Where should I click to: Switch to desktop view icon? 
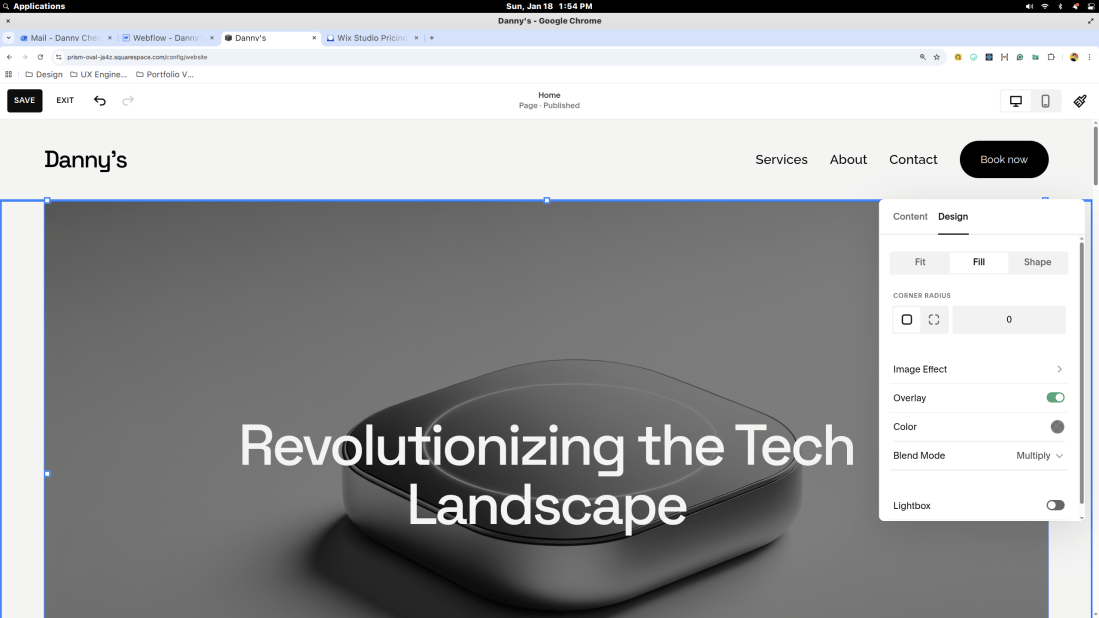coord(1016,101)
